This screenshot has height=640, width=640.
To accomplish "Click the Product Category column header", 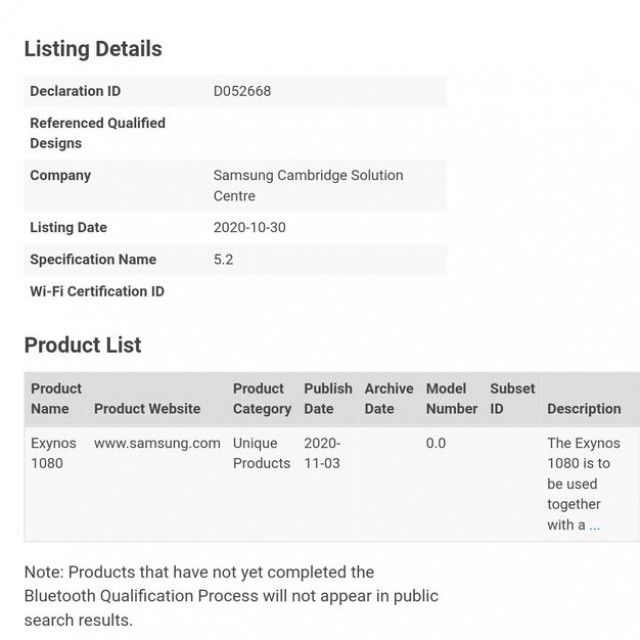I will pos(262,398).
